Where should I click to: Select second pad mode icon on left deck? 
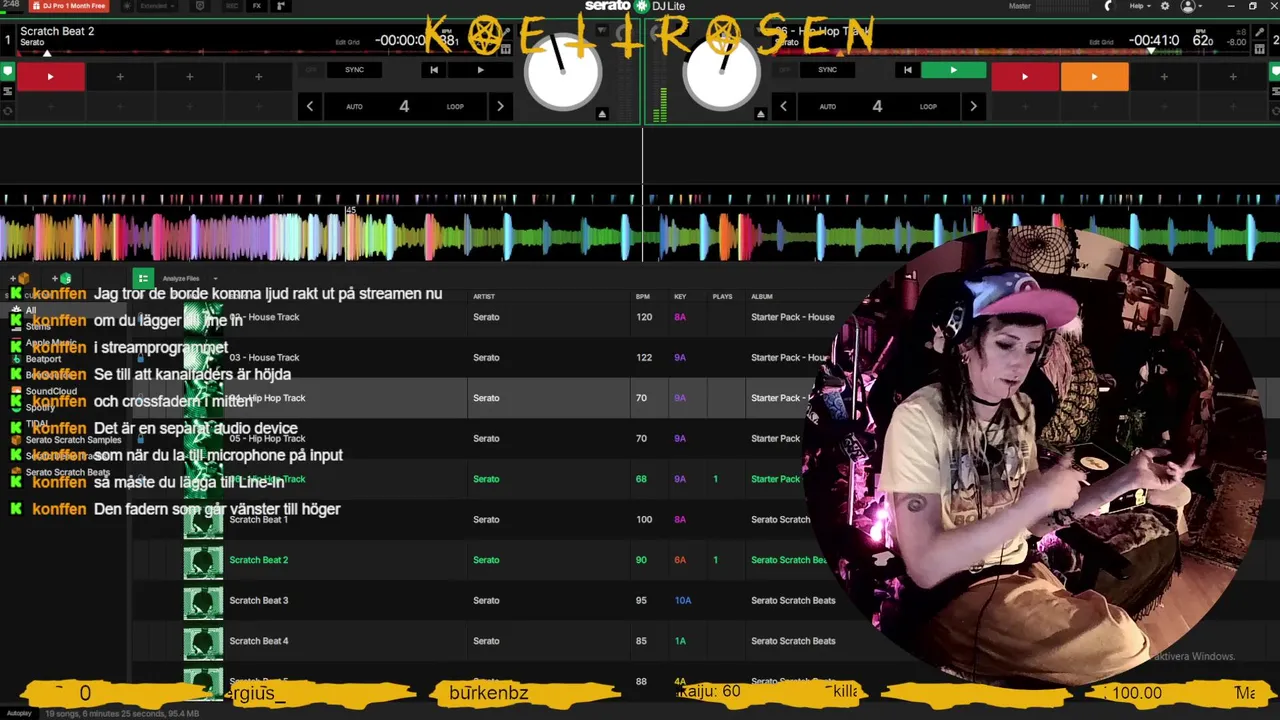(7, 91)
